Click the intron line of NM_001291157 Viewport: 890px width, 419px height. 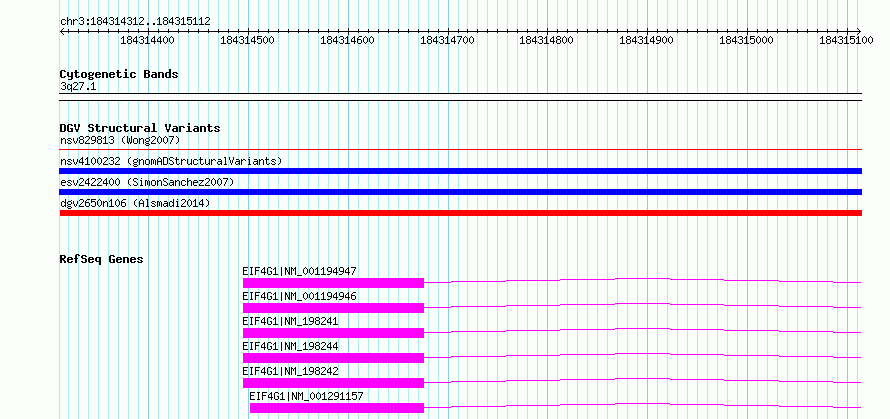point(643,403)
